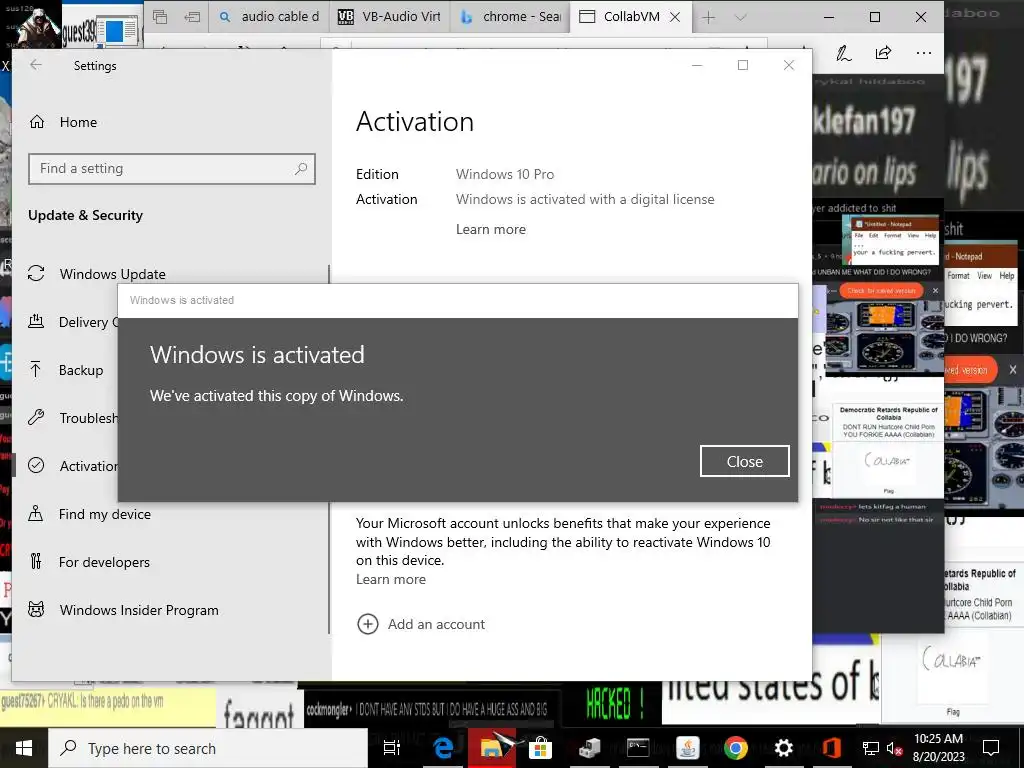Image resolution: width=1024 pixels, height=768 pixels.
Task: Open Find my device settings
Action: (x=104, y=514)
